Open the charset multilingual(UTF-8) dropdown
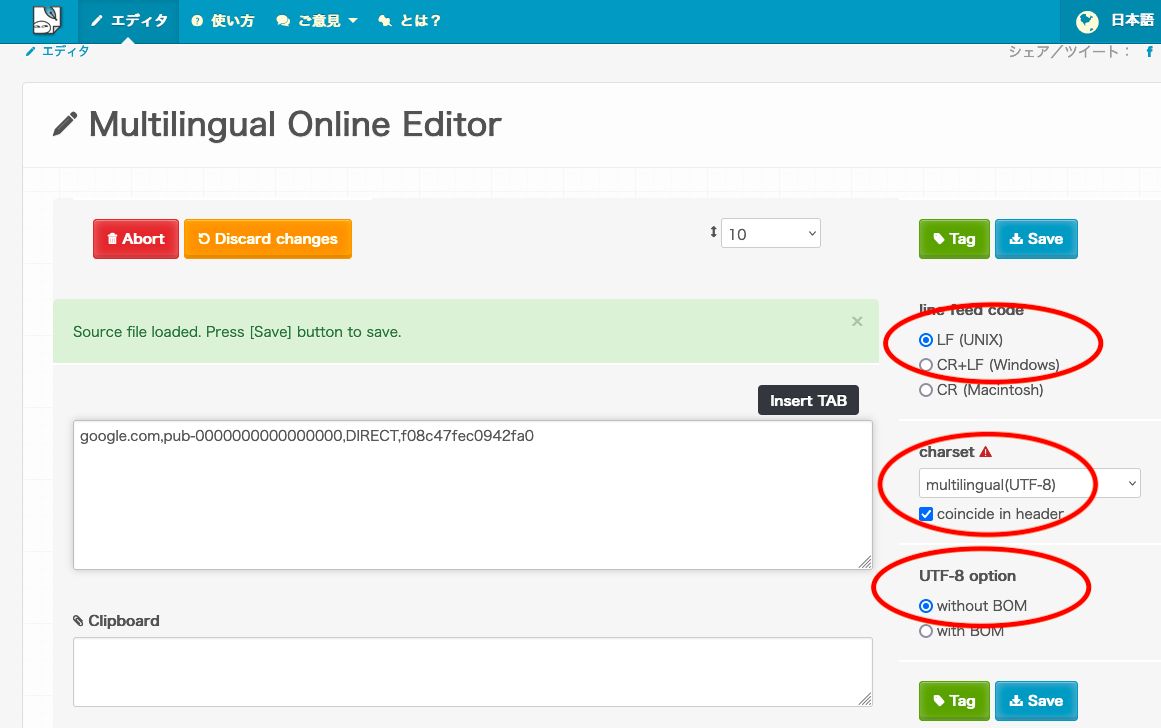This screenshot has width=1161, height=728. click(x=1029, y=484)
